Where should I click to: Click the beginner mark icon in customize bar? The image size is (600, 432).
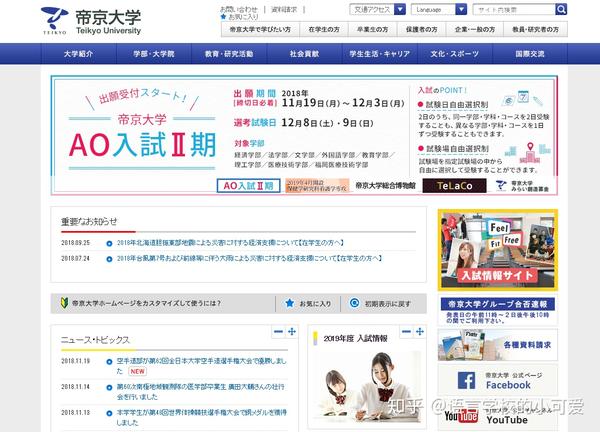64,303
